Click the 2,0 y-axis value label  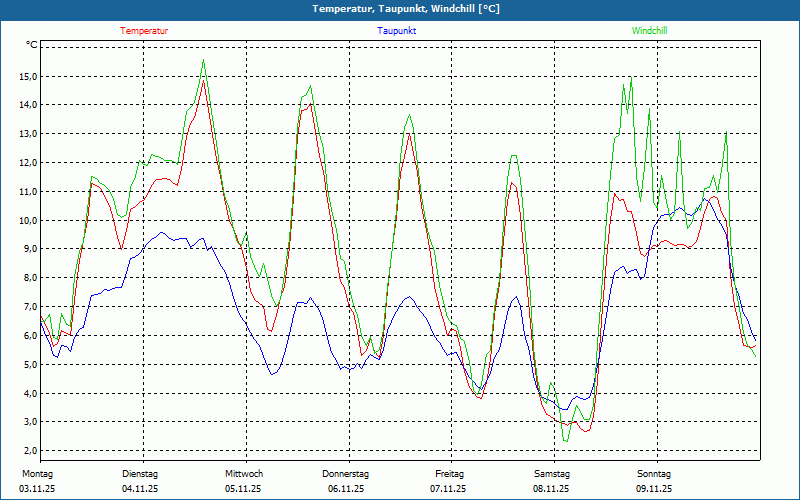29,451
